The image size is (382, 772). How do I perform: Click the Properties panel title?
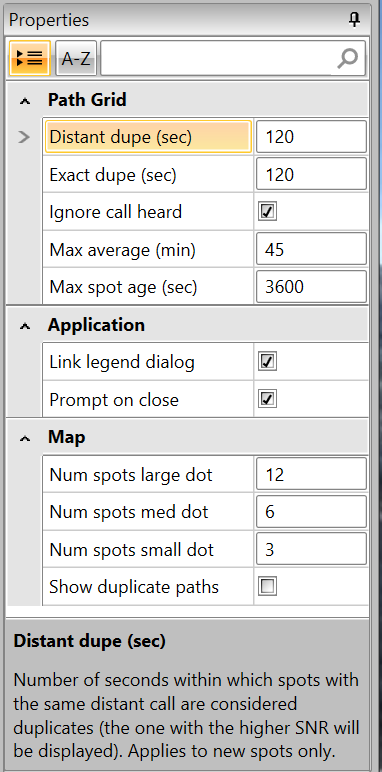tap(49, 20)
